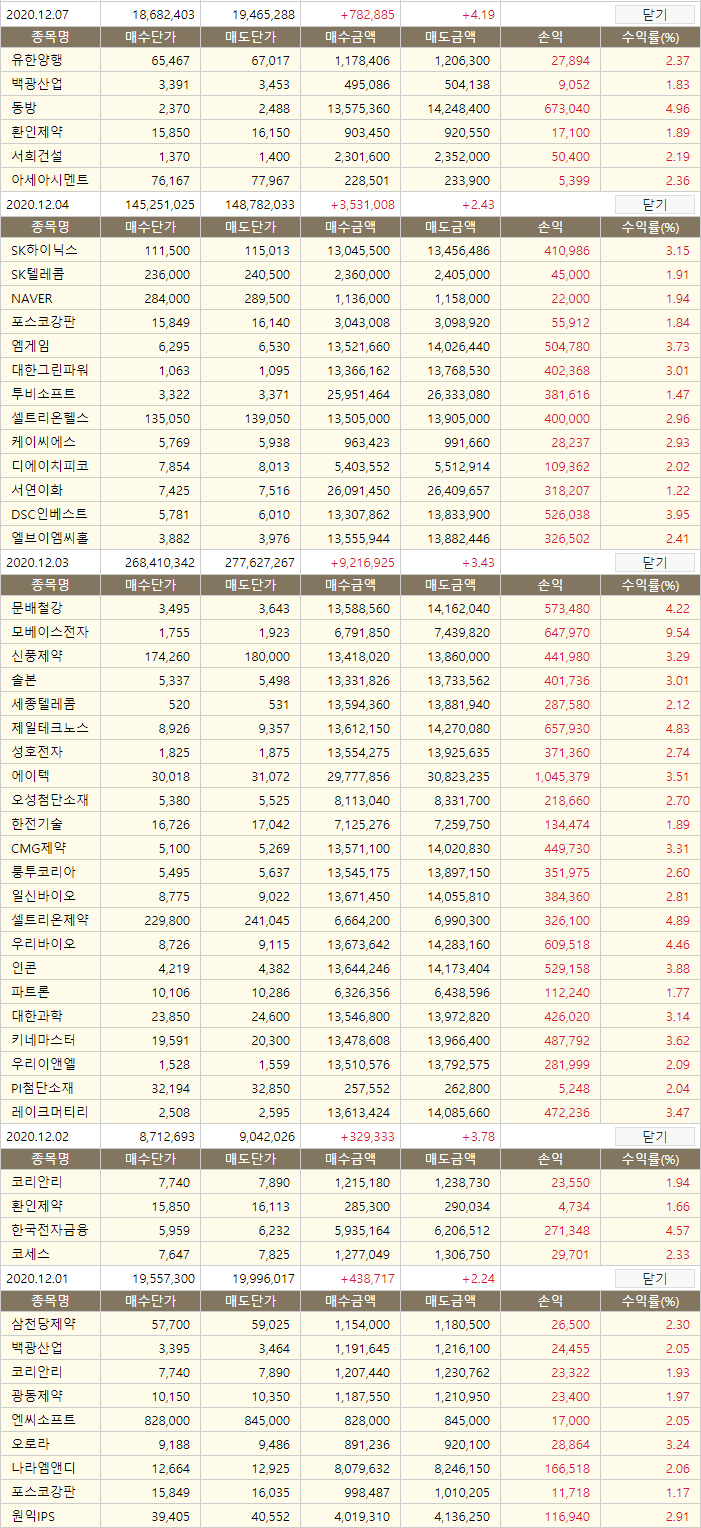
Task: Click the 닫기 button for 2020.12.03
Action: tap(654, 562)
